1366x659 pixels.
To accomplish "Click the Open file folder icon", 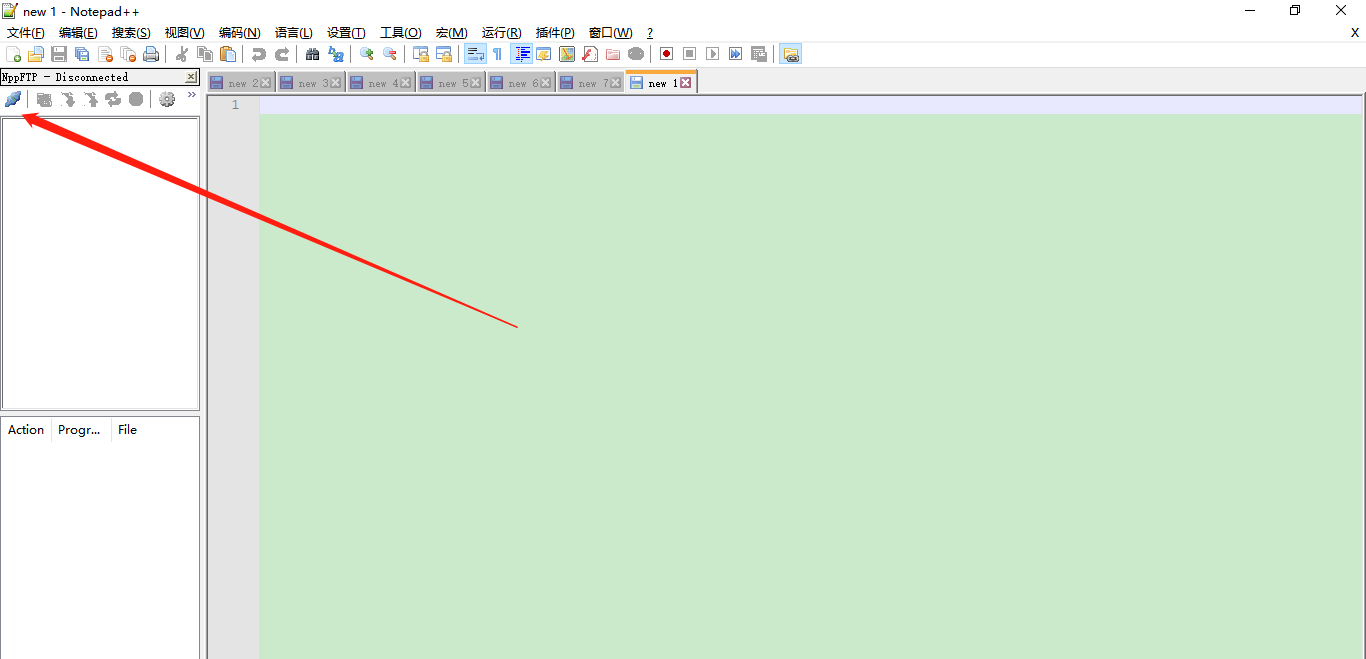I will click(x=36, y=54).
